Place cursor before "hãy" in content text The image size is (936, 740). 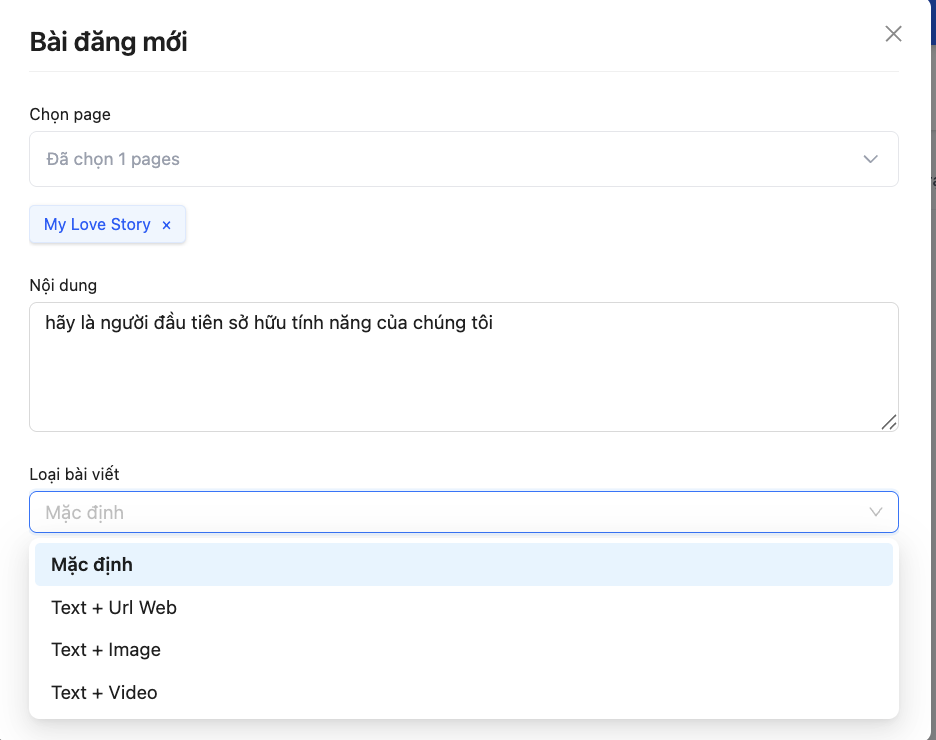[x=46, y=323]
